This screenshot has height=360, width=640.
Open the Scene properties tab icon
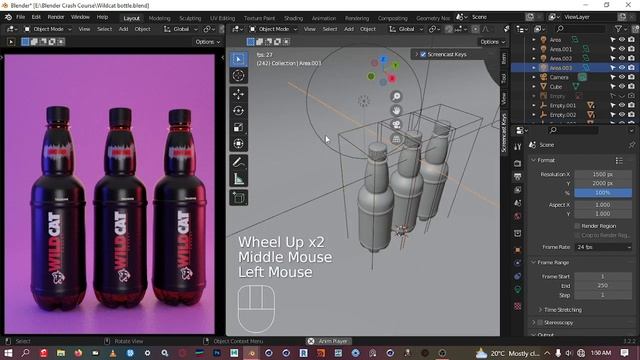518,203
